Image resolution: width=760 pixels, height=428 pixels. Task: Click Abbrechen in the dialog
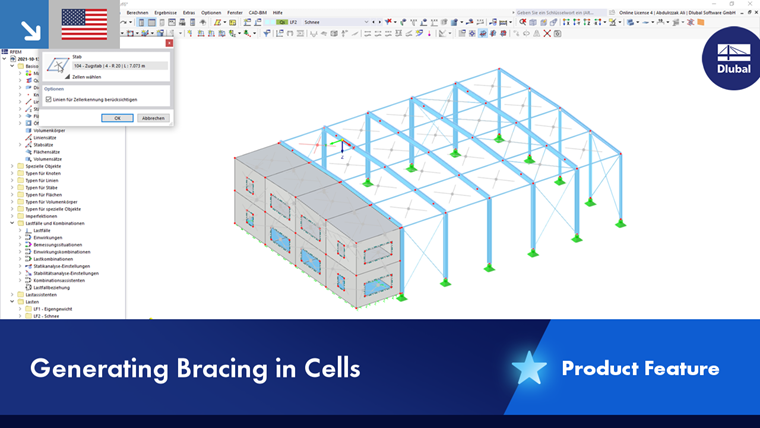click(153, 118)
